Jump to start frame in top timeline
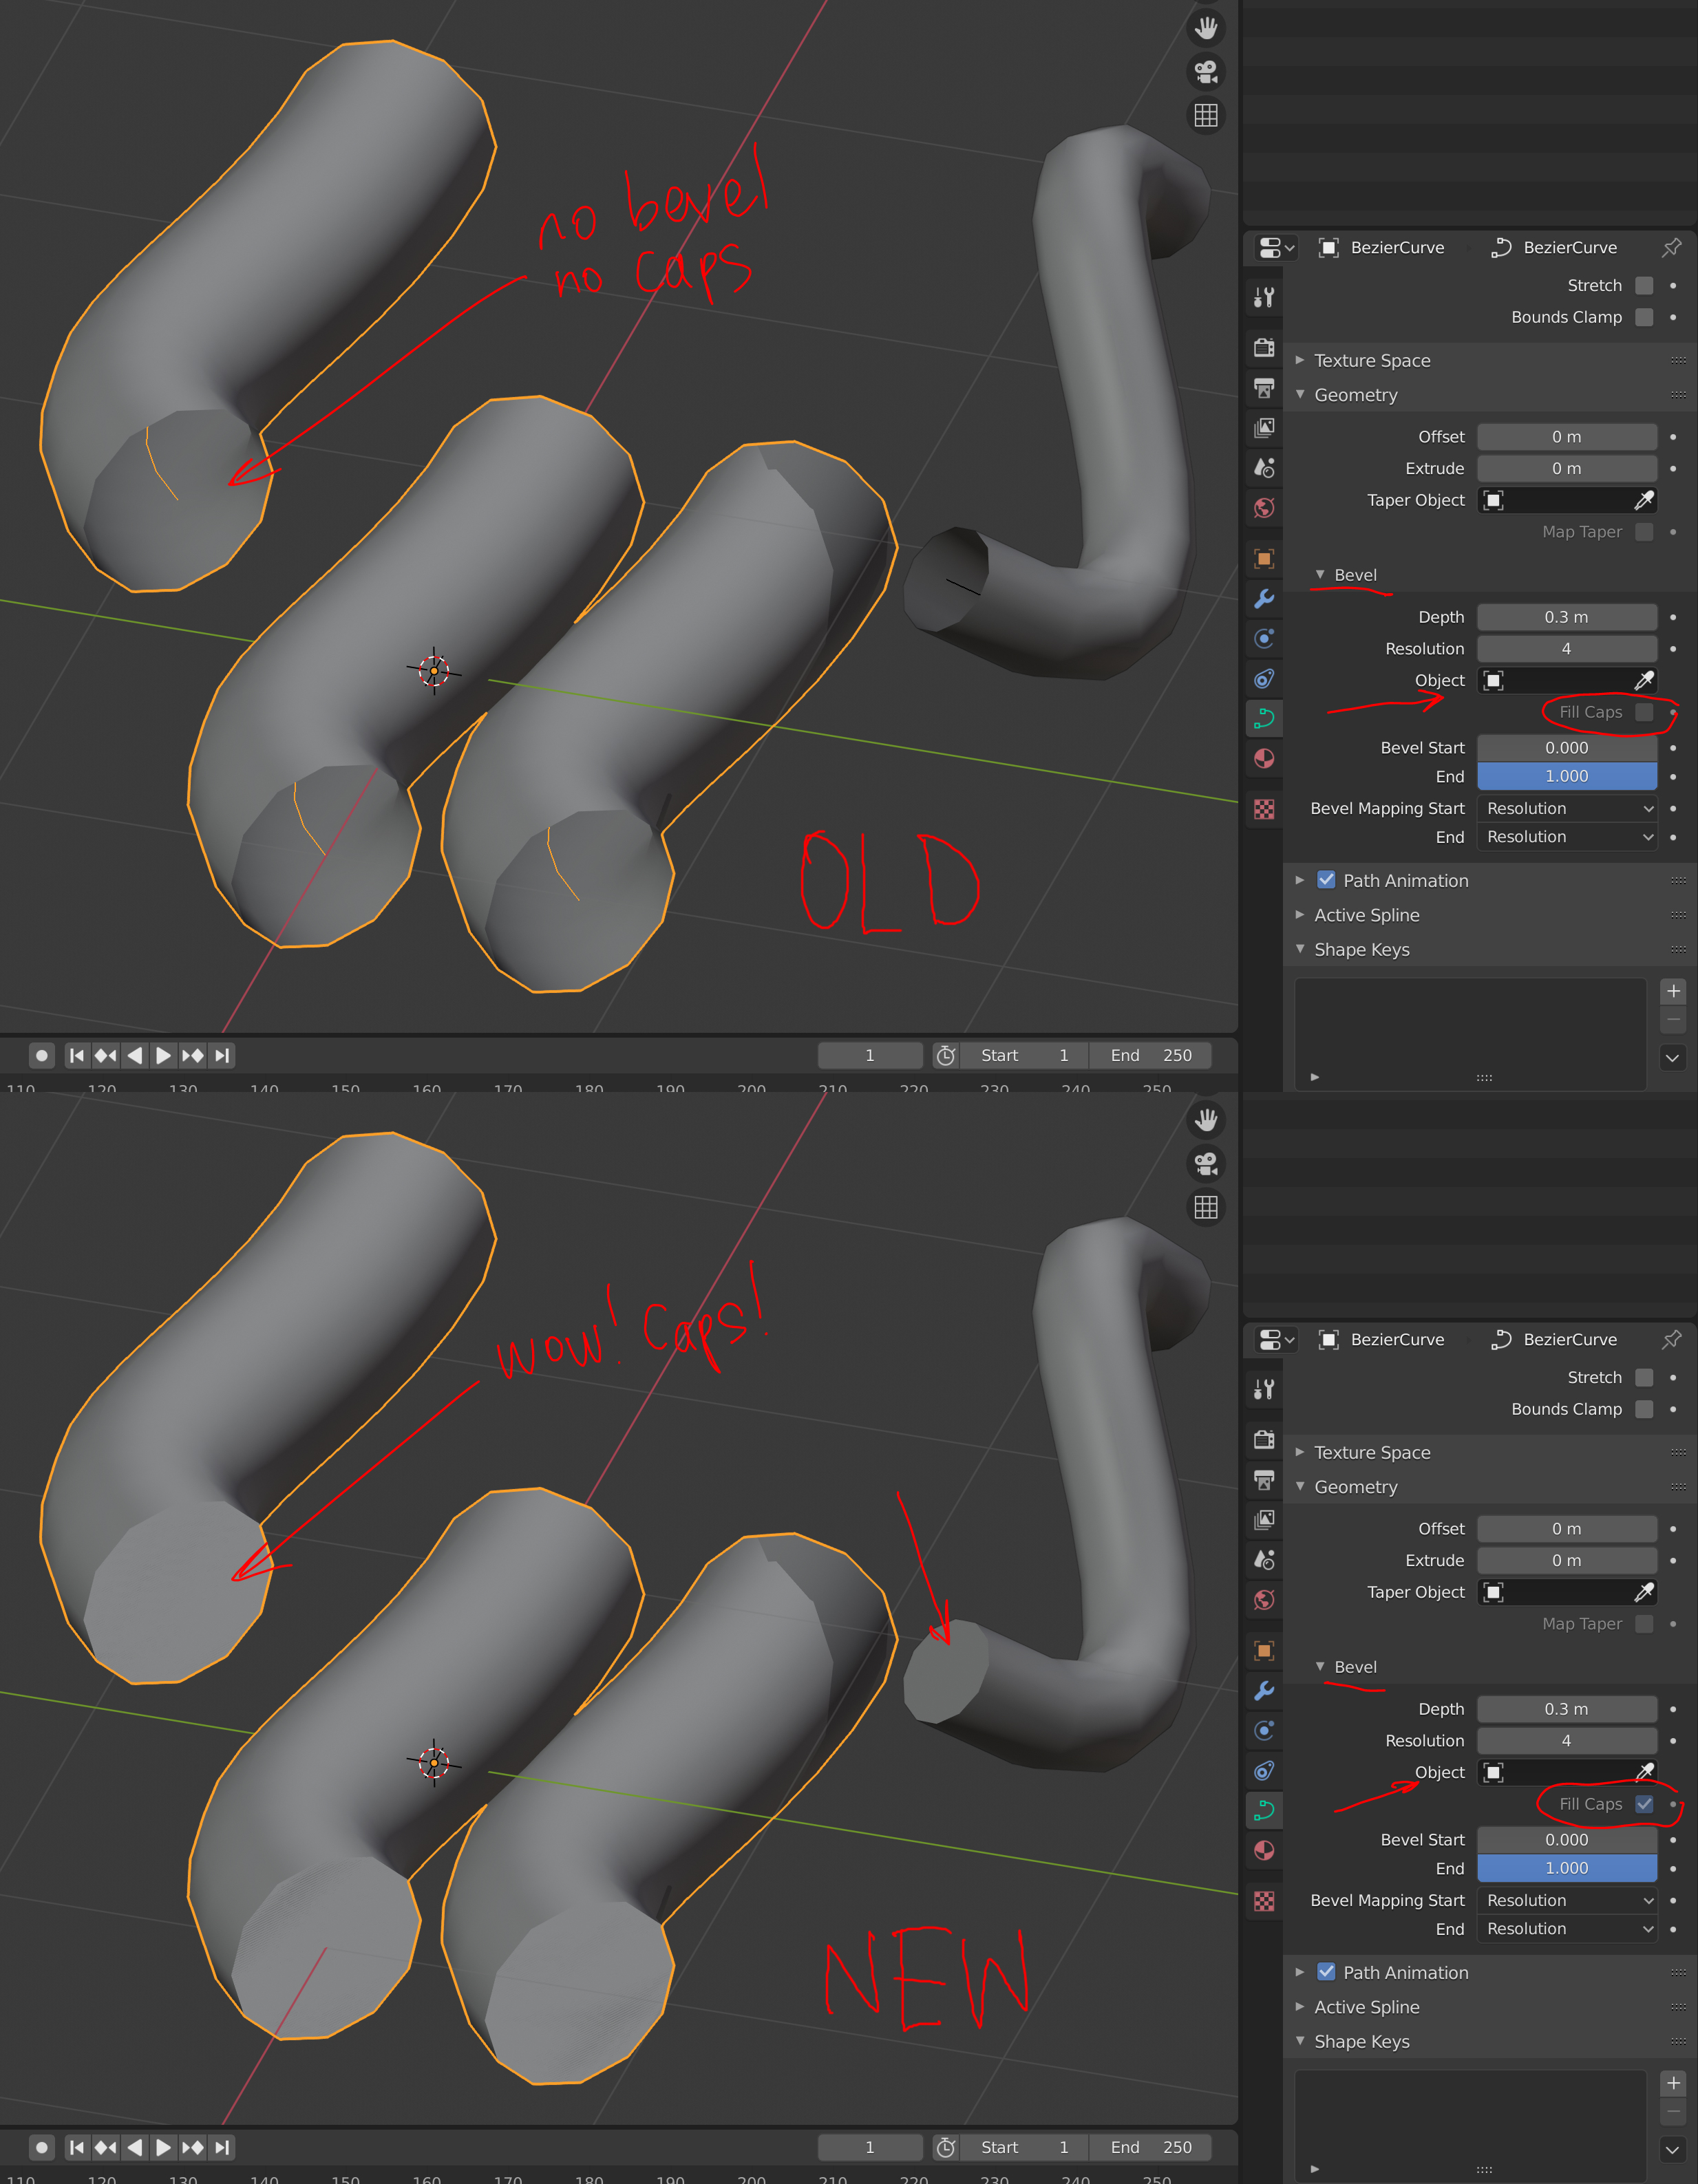 tap(77, 1055)
